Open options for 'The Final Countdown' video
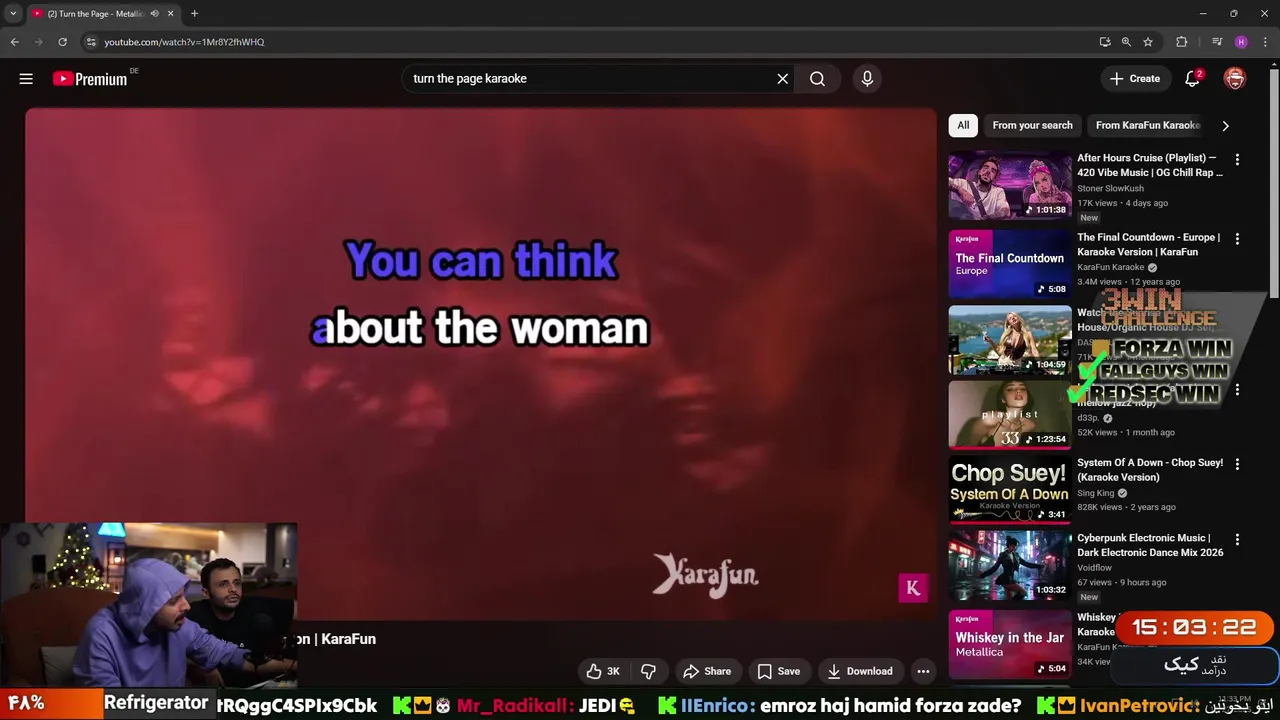 1237,239
